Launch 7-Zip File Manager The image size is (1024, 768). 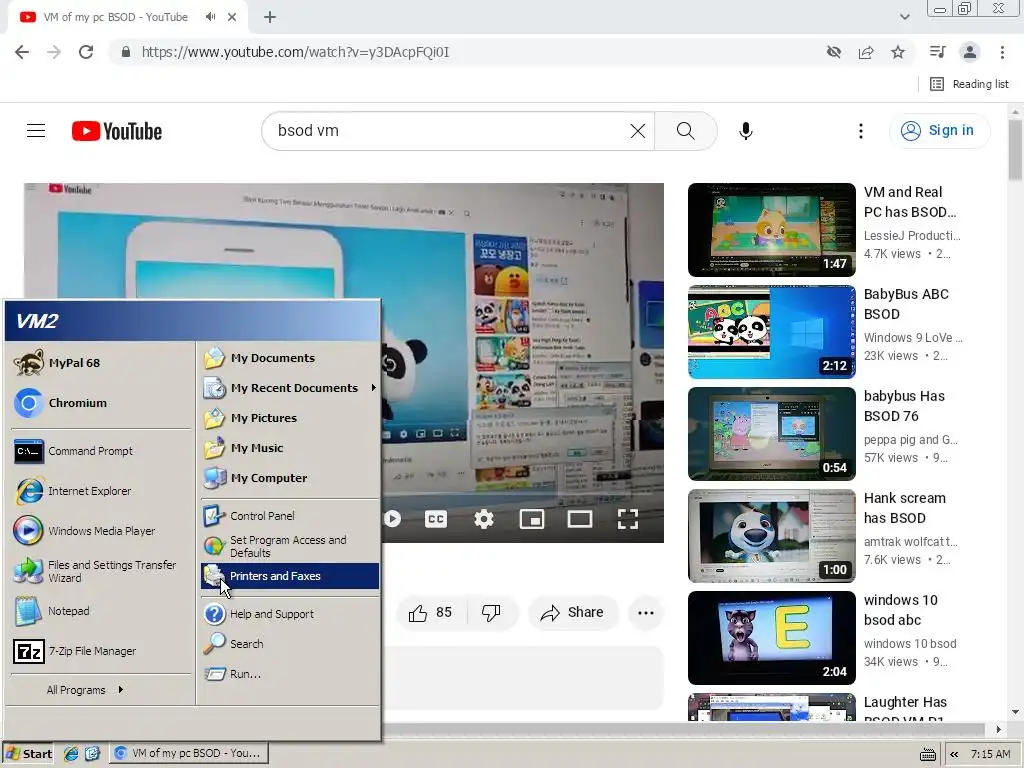[101, 651]
